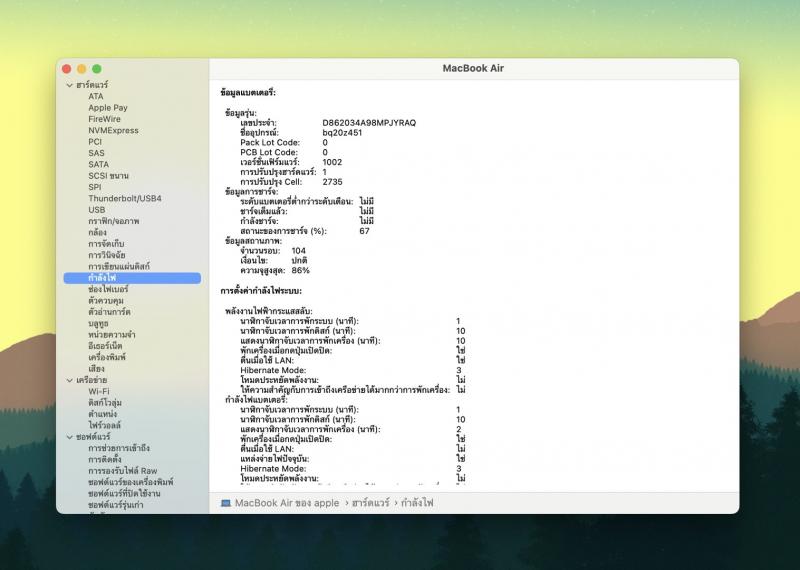Choose the SPI entry
This screenshot has width=800, height=570.
95,187
